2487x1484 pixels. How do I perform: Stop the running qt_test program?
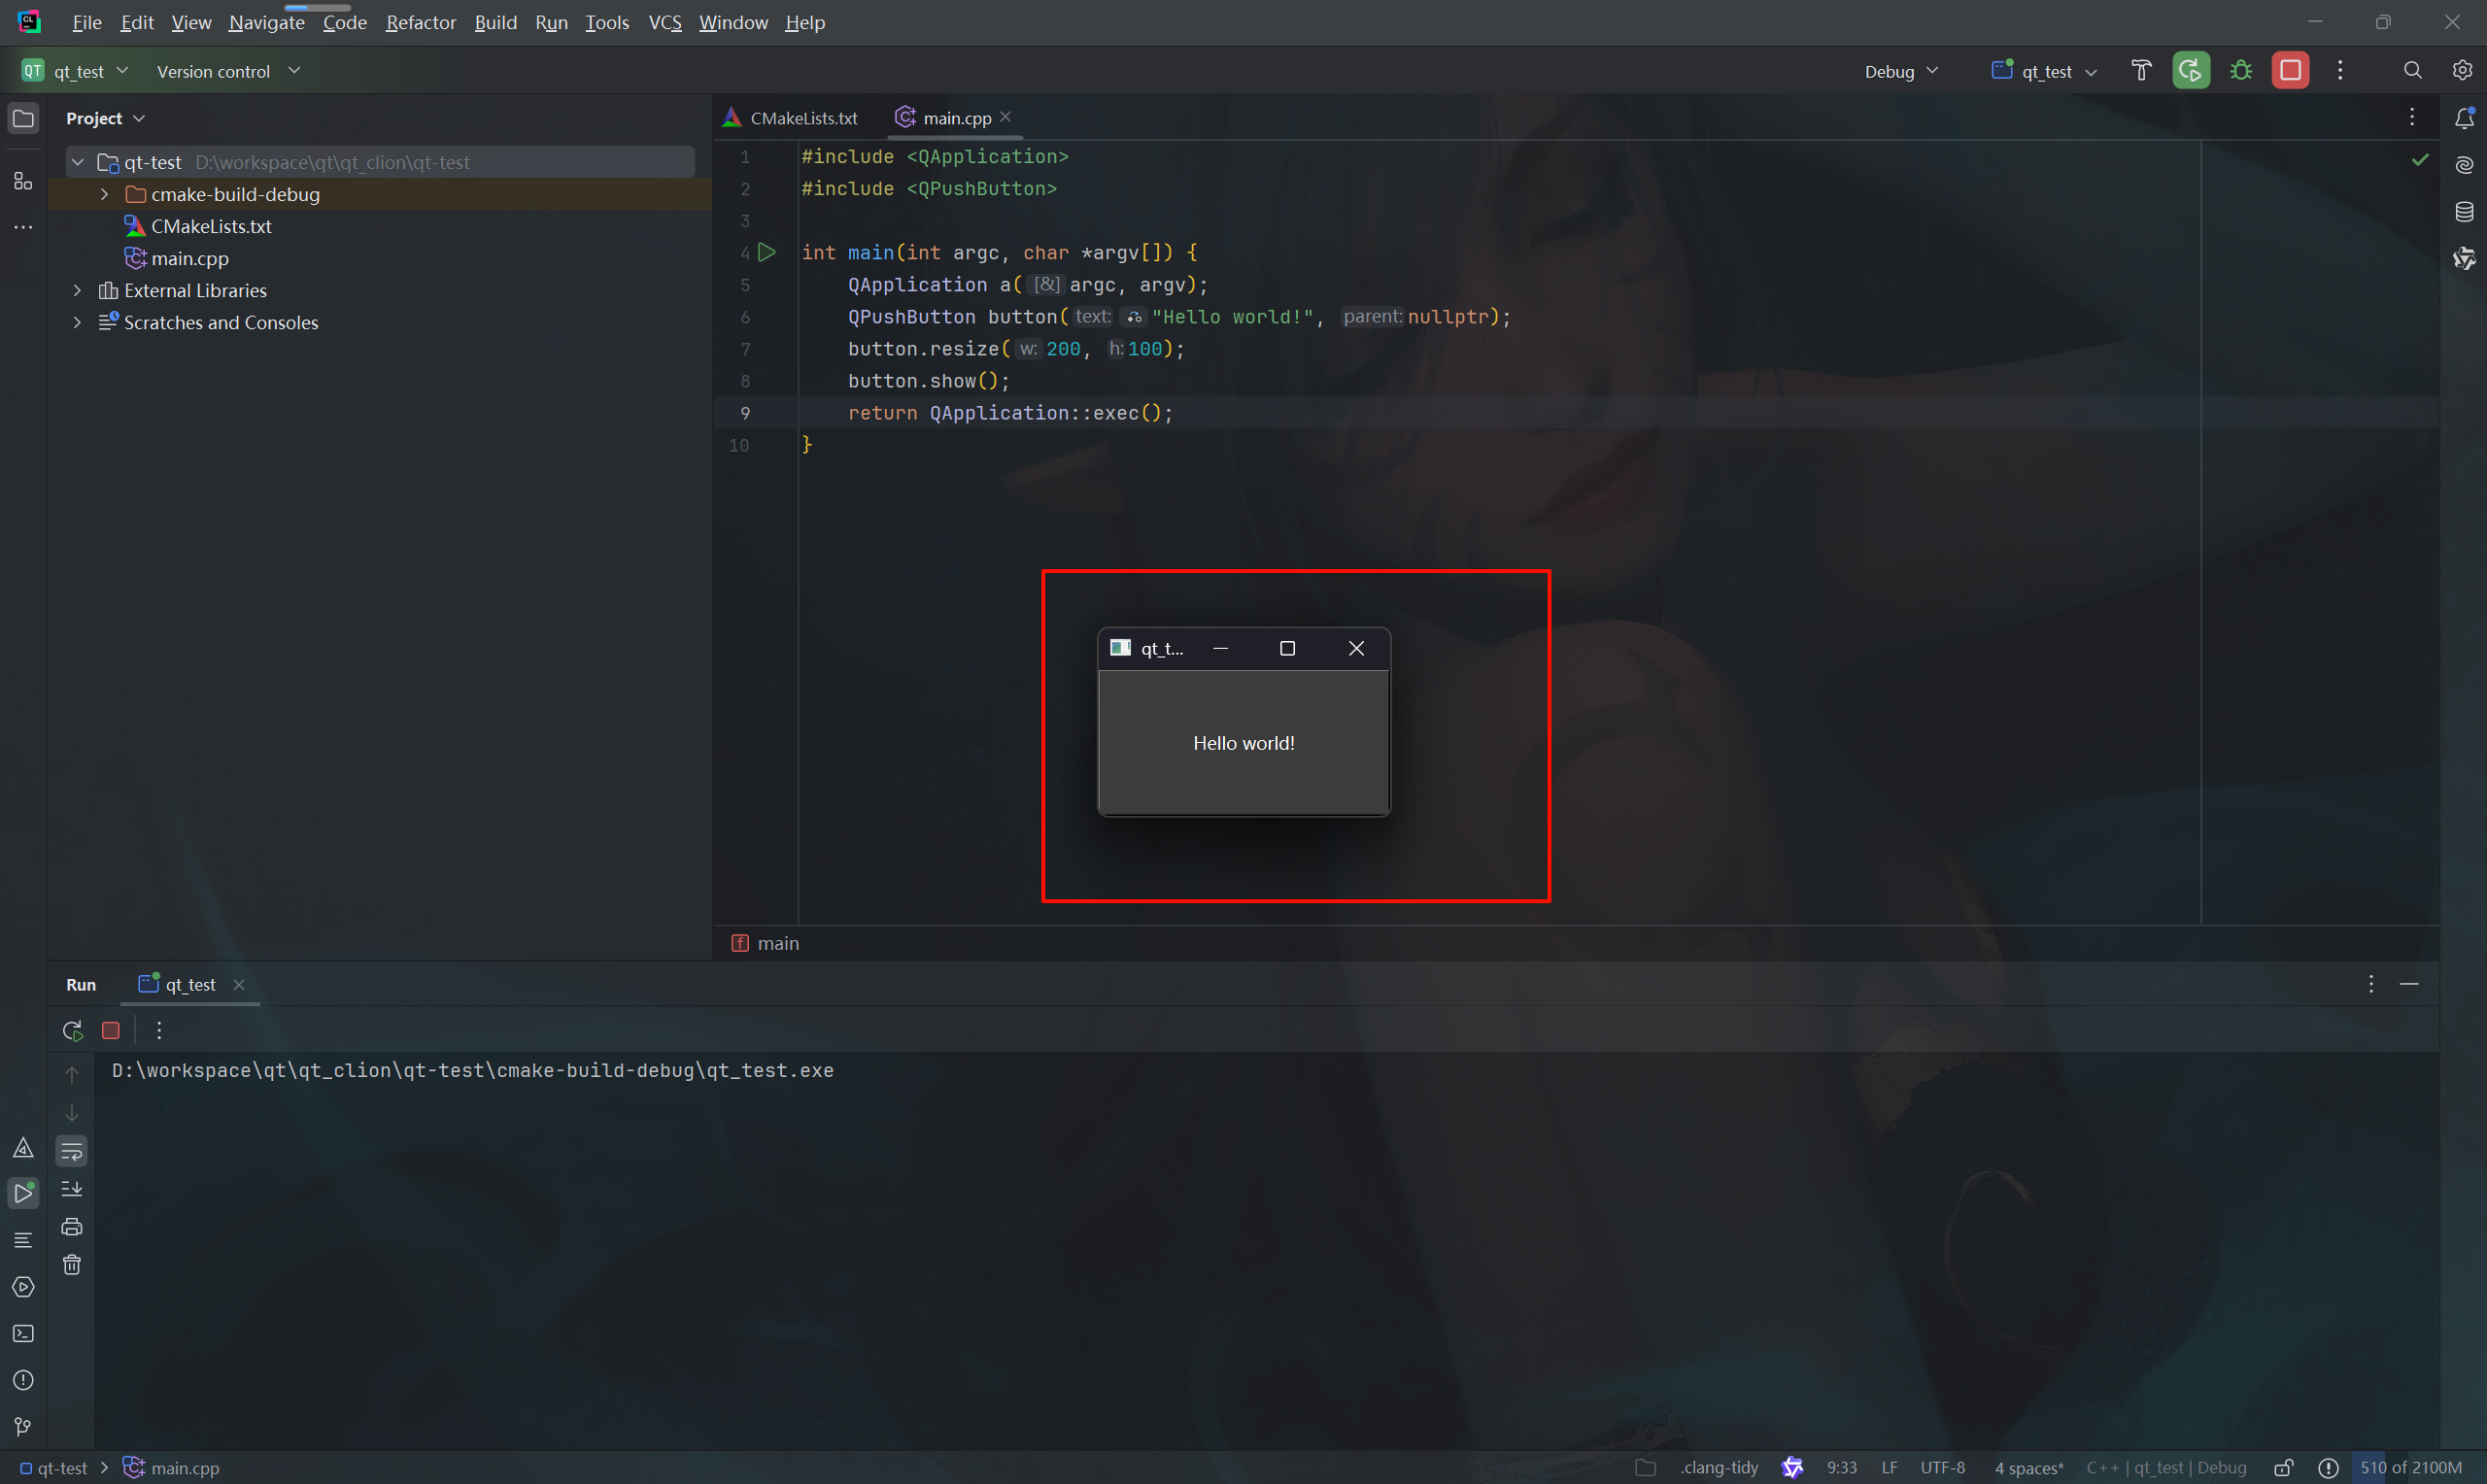click(2291, 70)
